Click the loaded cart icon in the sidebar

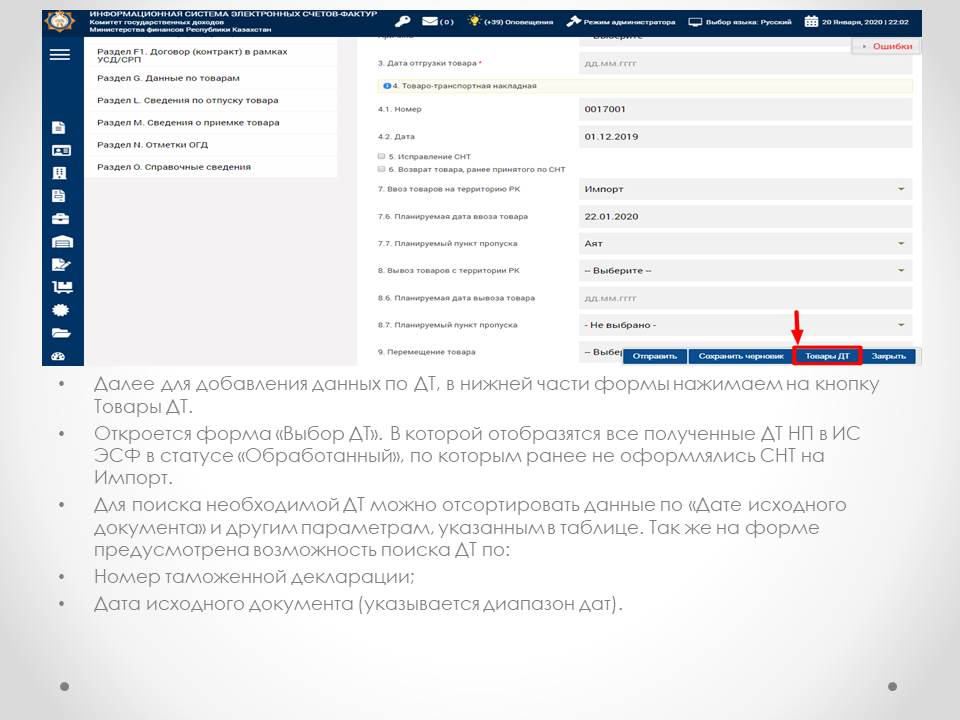[x=60, y=287]
